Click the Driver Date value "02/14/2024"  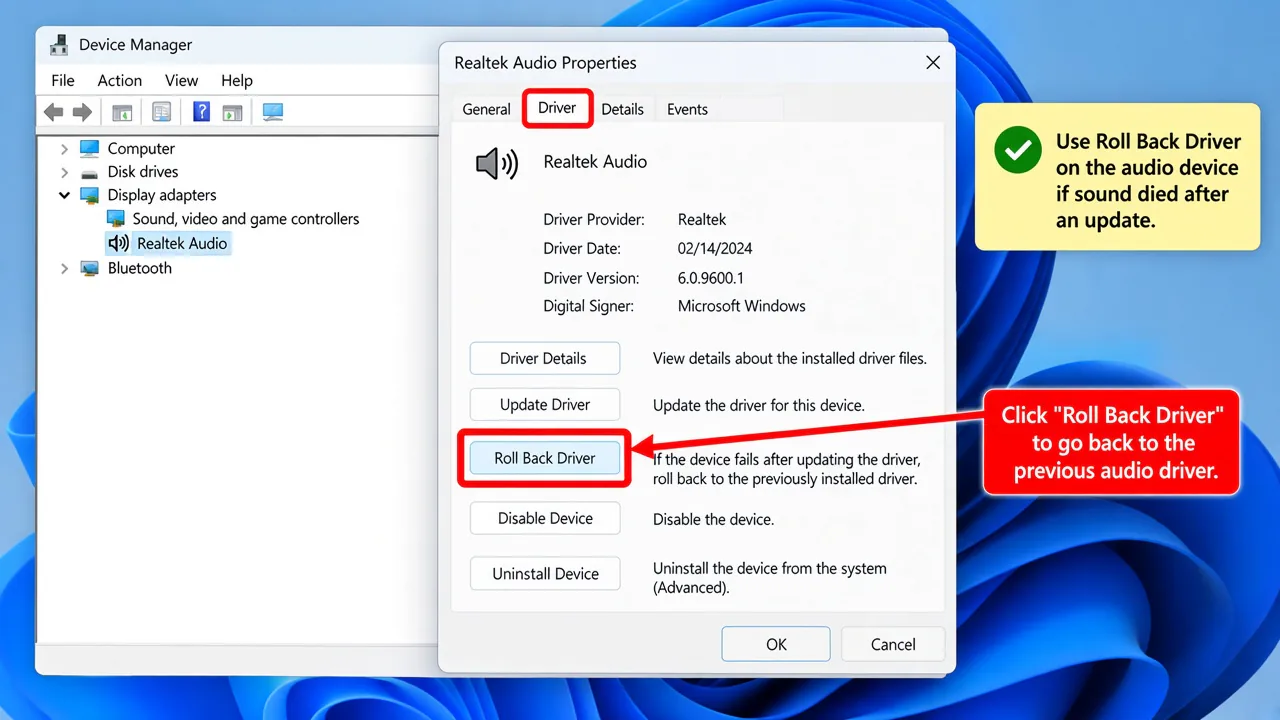[715, 248]
